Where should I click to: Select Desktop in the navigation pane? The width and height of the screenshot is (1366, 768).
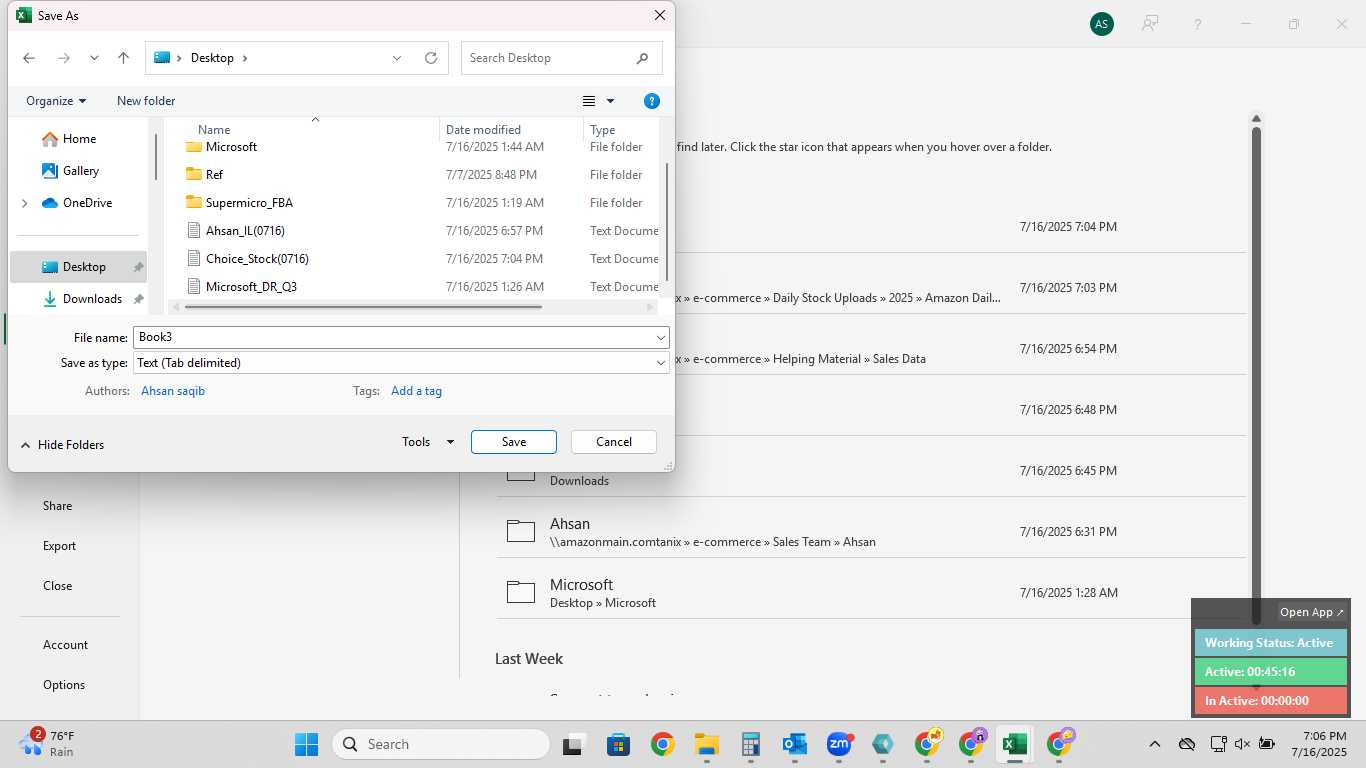79,267
